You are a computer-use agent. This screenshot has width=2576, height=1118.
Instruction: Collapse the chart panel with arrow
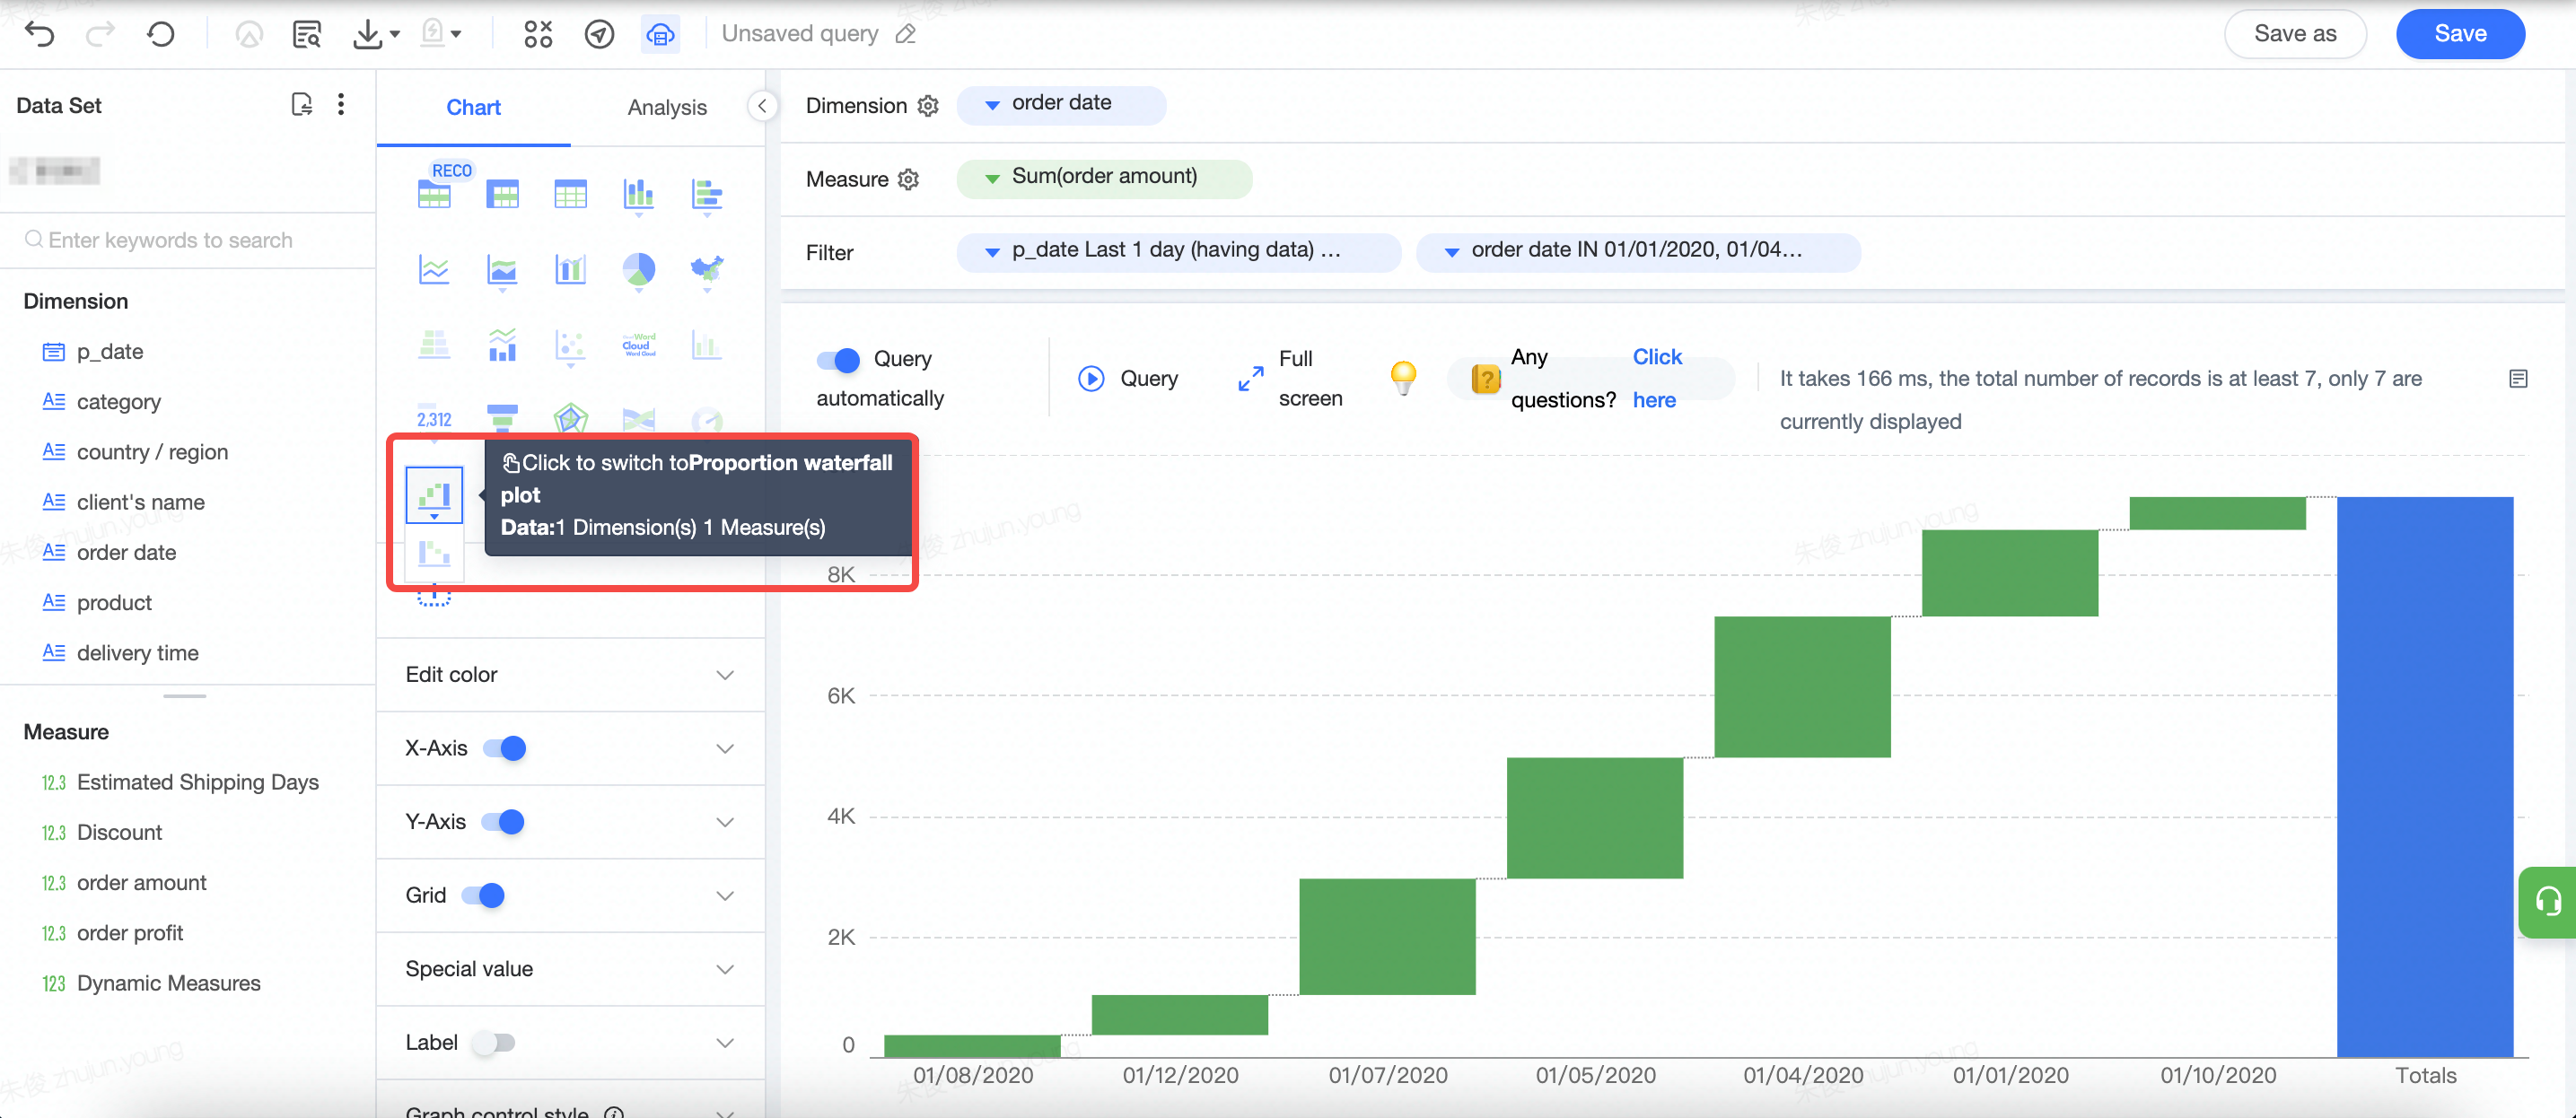tap(762, 106)
